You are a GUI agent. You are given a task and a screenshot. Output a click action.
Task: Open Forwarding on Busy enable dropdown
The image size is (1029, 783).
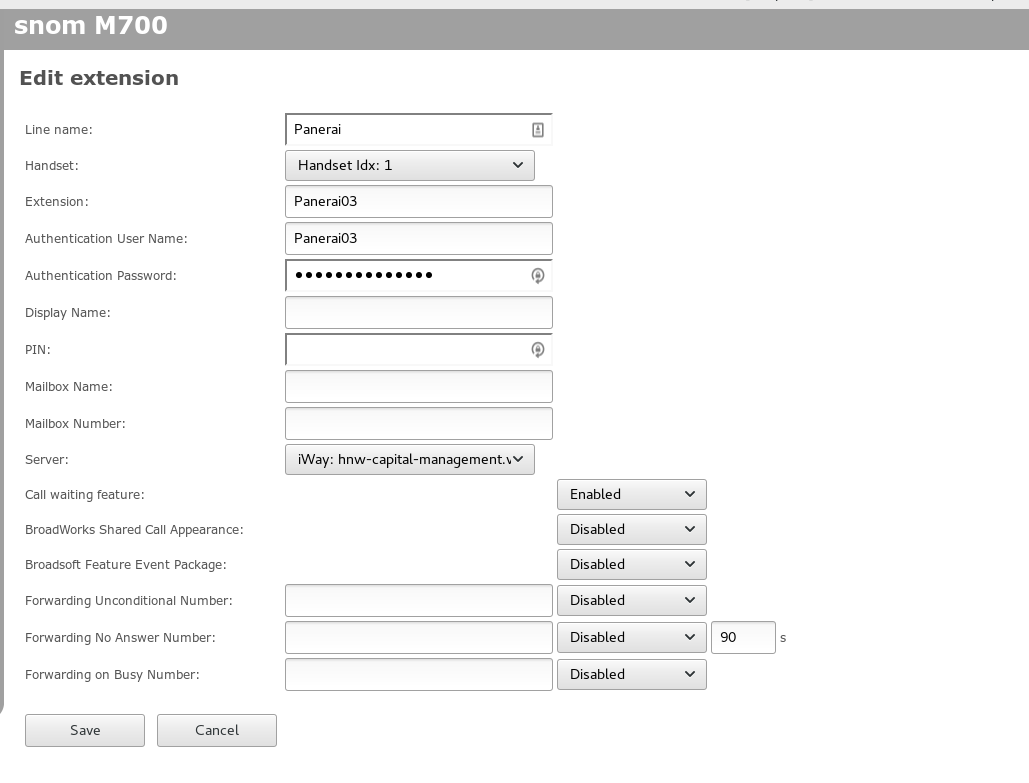[x=631, y=674]
